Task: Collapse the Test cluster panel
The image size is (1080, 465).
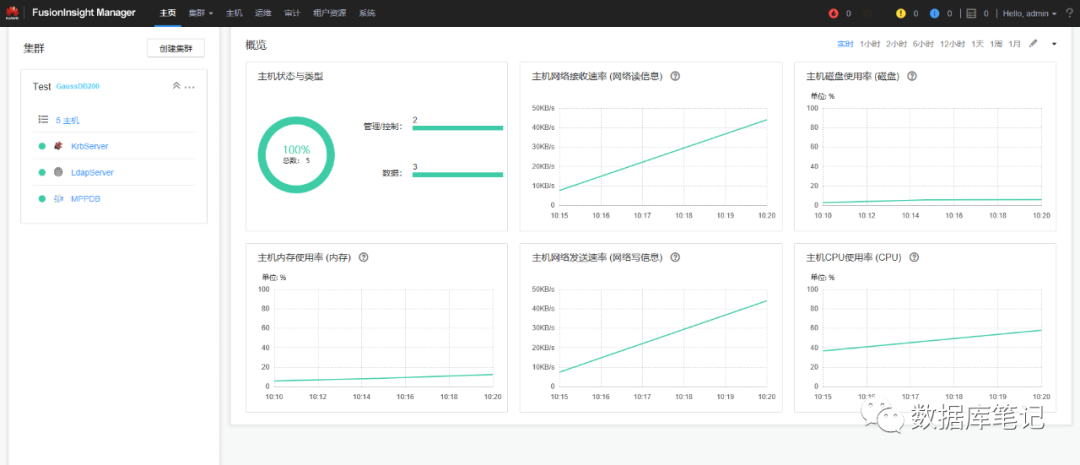Action: tap(176, 86)
